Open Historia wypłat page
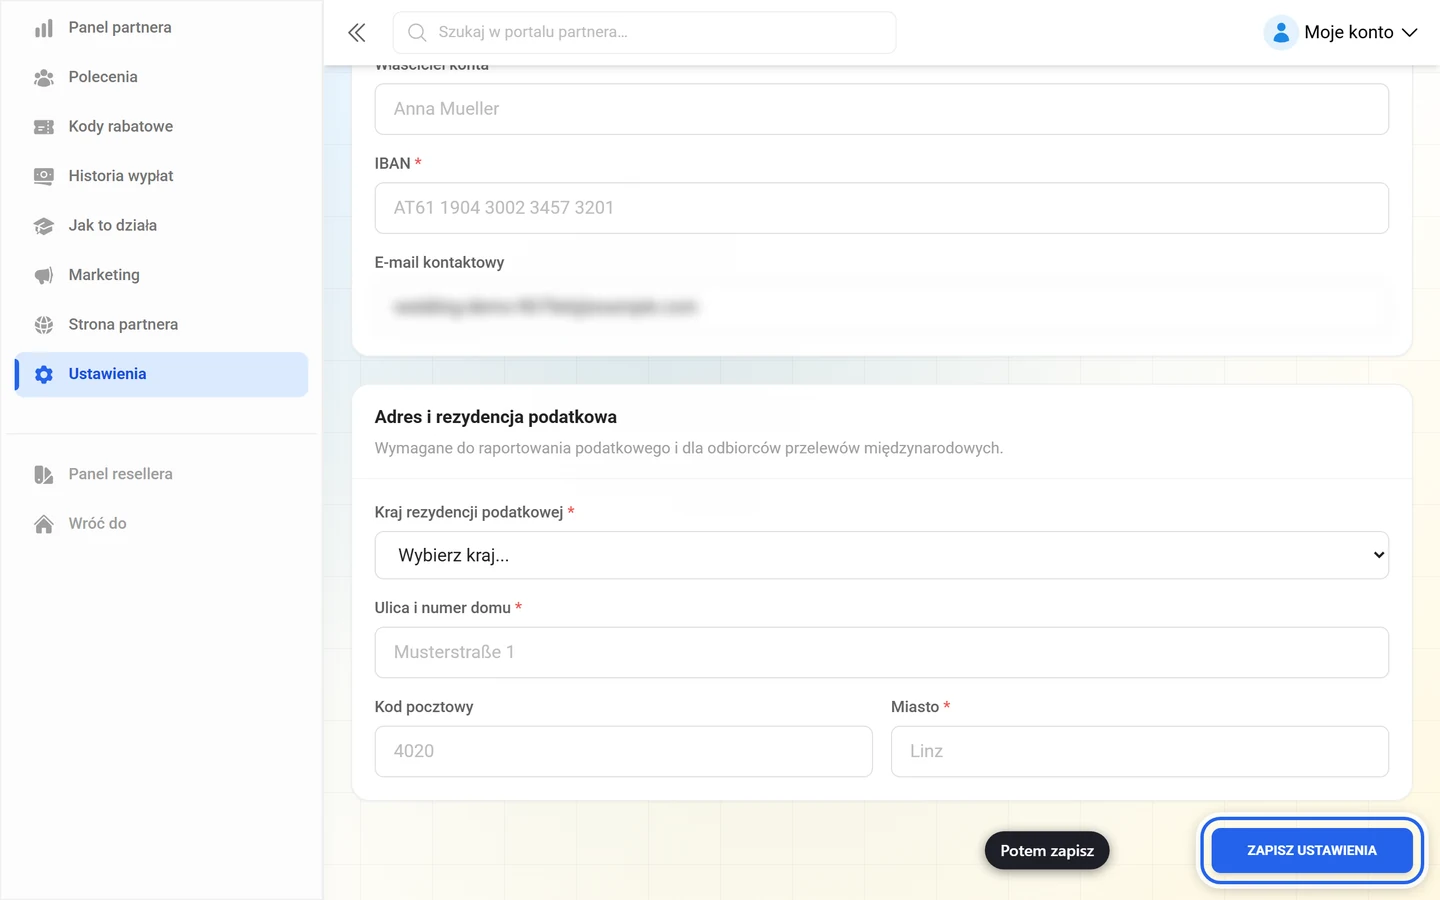 click(x=161, y=176)
